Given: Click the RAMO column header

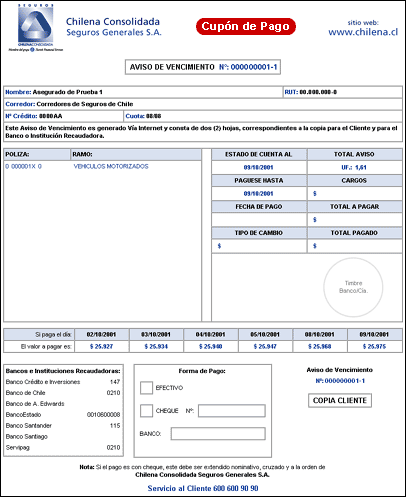Looking at the screenshot, I should (x=136, y=154).
